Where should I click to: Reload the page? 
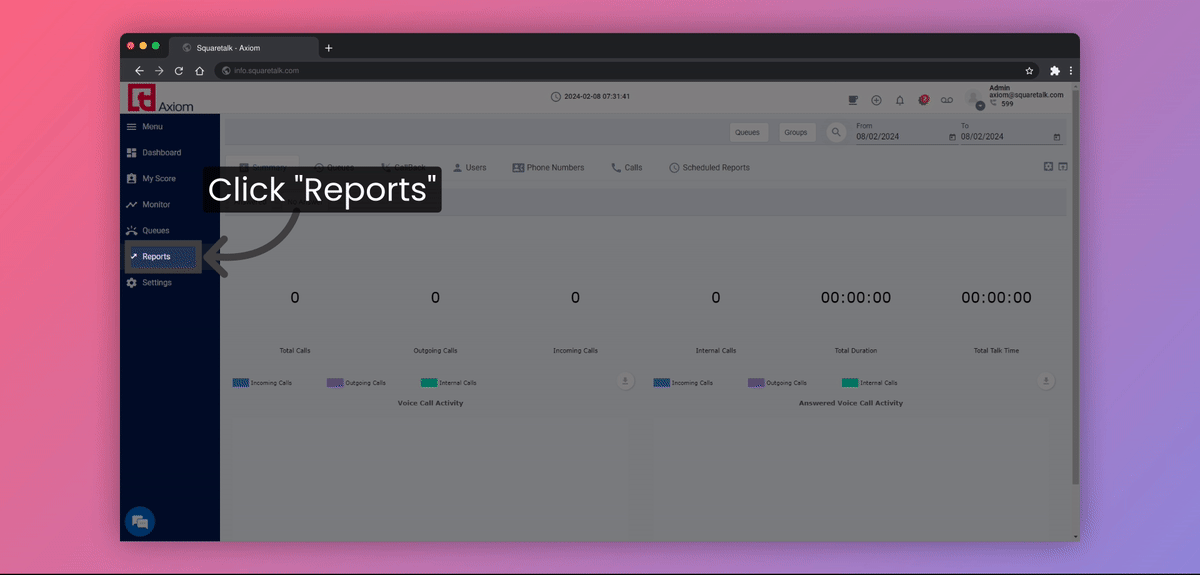(179, 71)
